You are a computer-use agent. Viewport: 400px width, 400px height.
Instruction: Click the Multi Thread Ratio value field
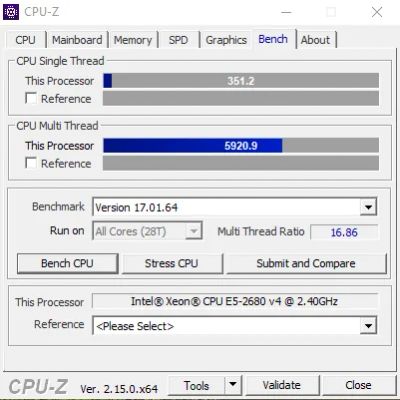click(x=344, y=232)
